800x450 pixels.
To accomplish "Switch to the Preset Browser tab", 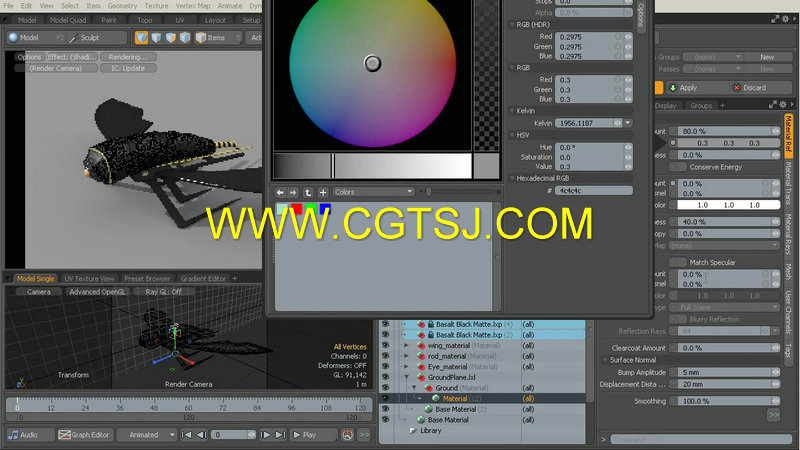I will coord(147,279).
